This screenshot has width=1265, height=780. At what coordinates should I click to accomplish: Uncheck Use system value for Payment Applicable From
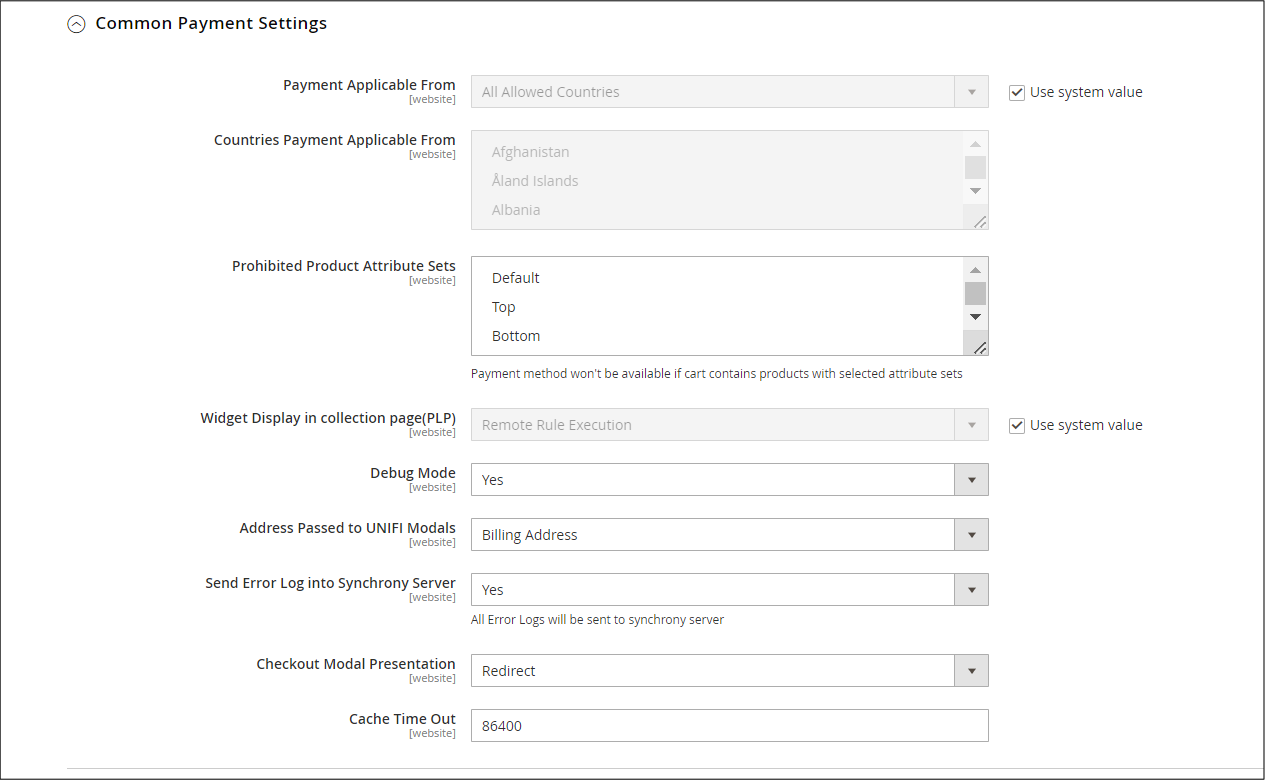pyautogui.click(x=1017, y=92)
